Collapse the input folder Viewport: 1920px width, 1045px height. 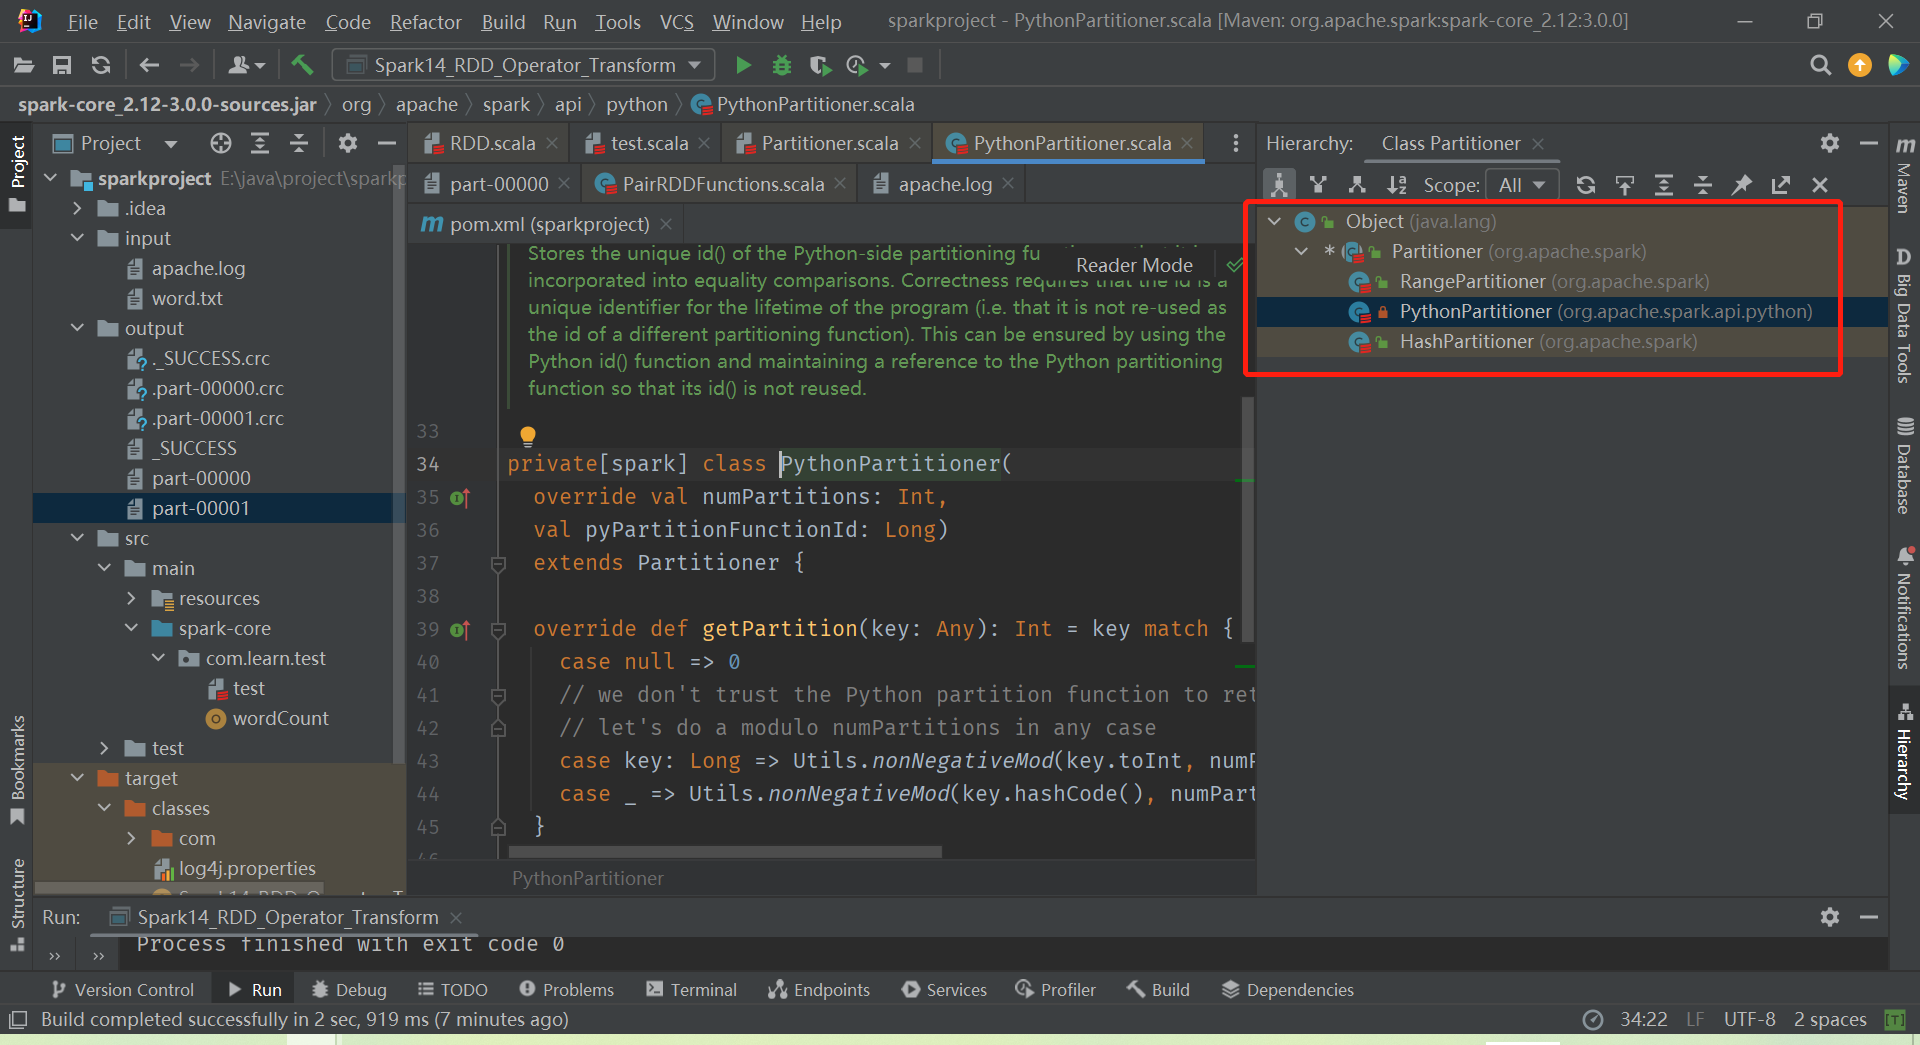click(77, 238)
